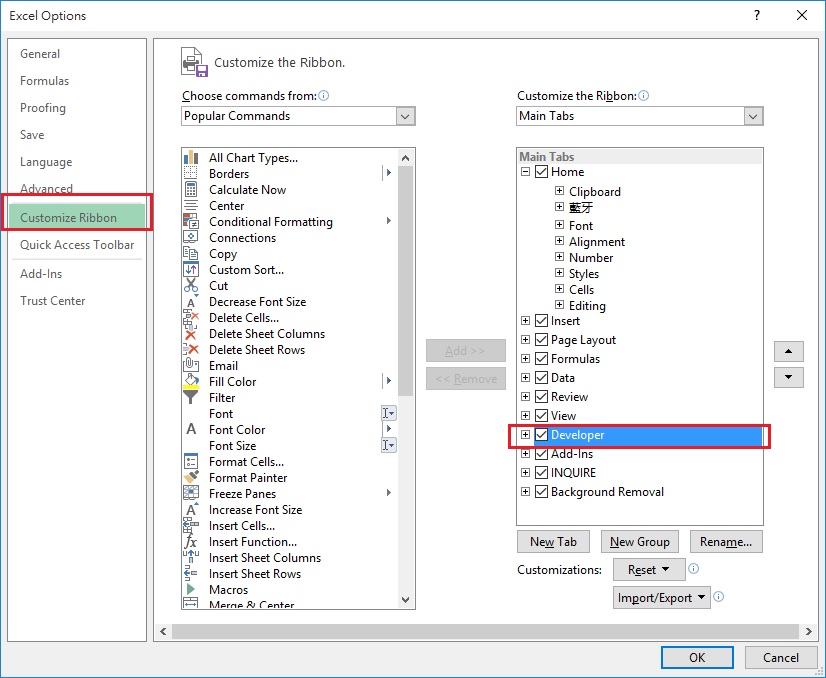Viewport: 826px width, 678px height.
Task: Select the Copy command in the list
Action: coord(222,253)
